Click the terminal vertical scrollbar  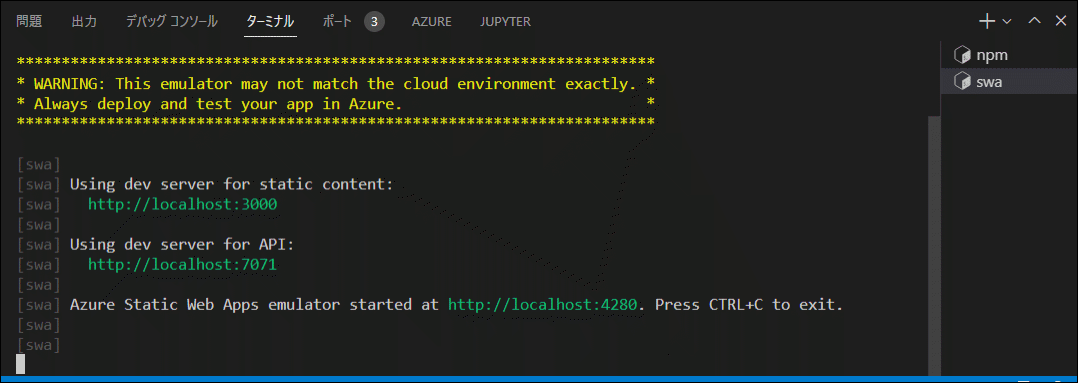[x=934, y=244]
